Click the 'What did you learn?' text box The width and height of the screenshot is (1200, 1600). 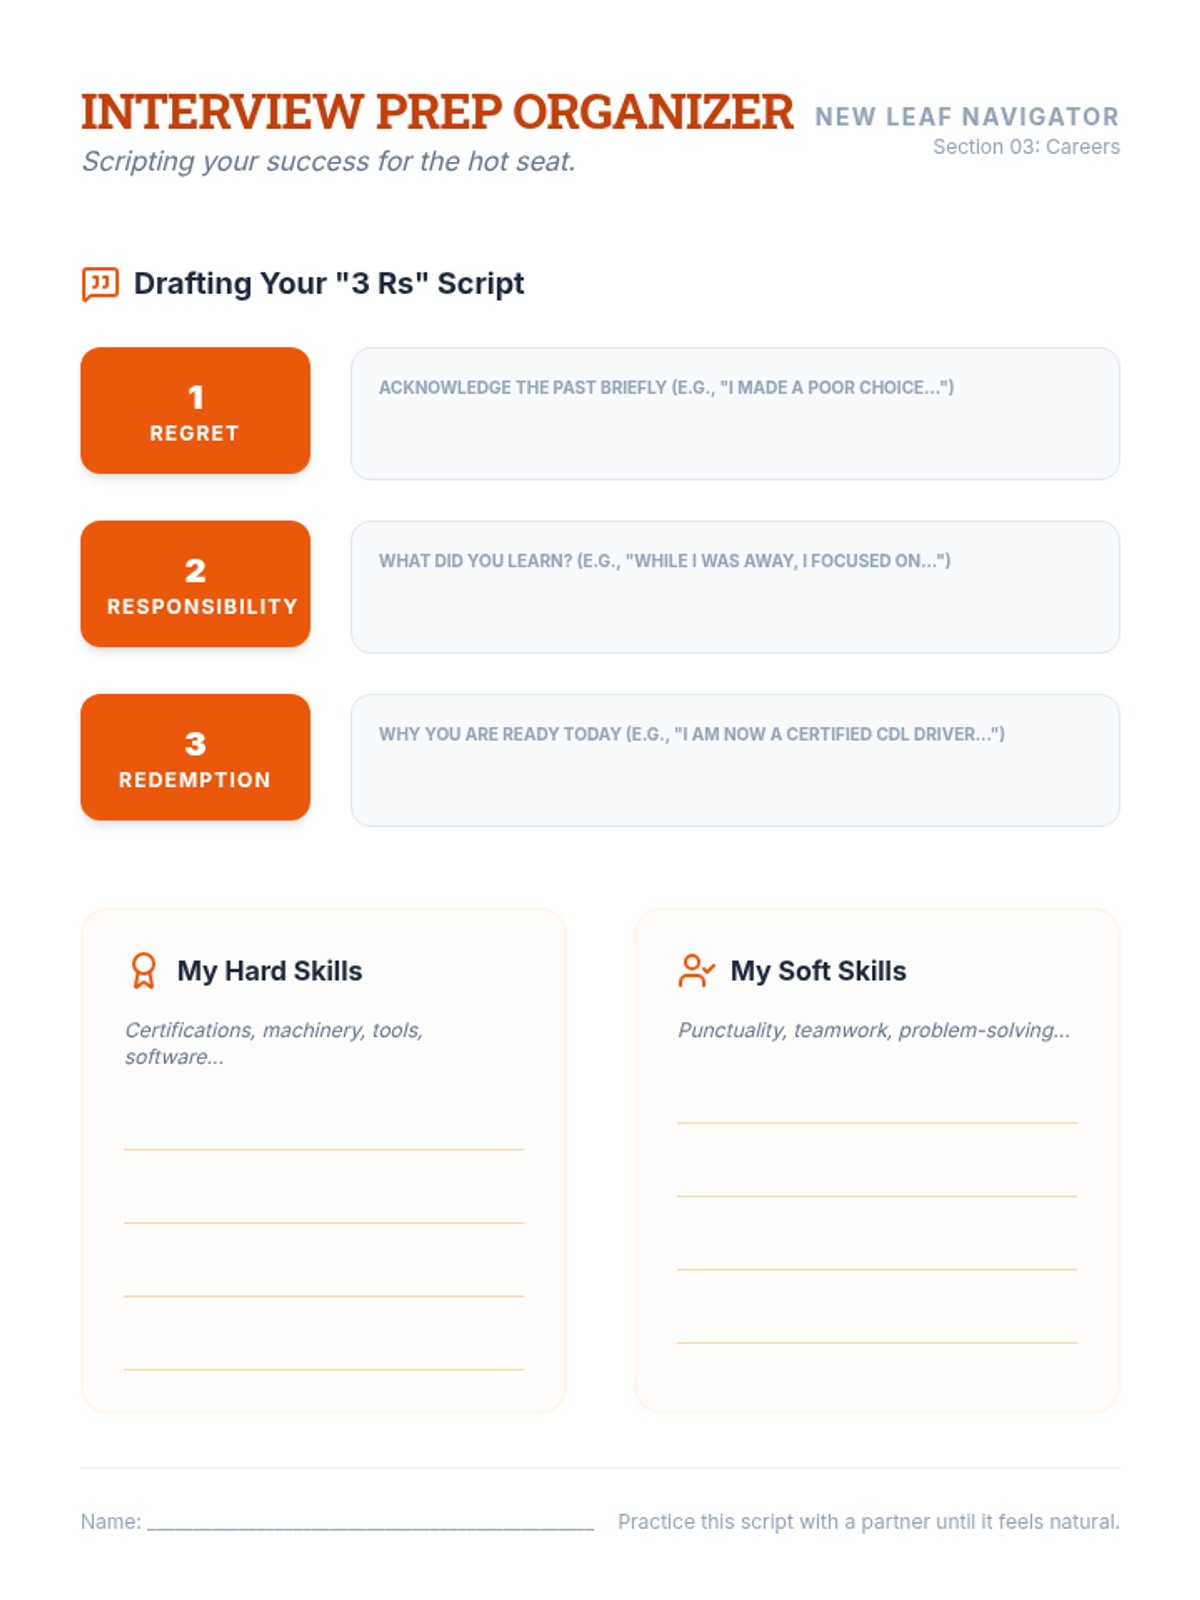[x=735, y=587]
